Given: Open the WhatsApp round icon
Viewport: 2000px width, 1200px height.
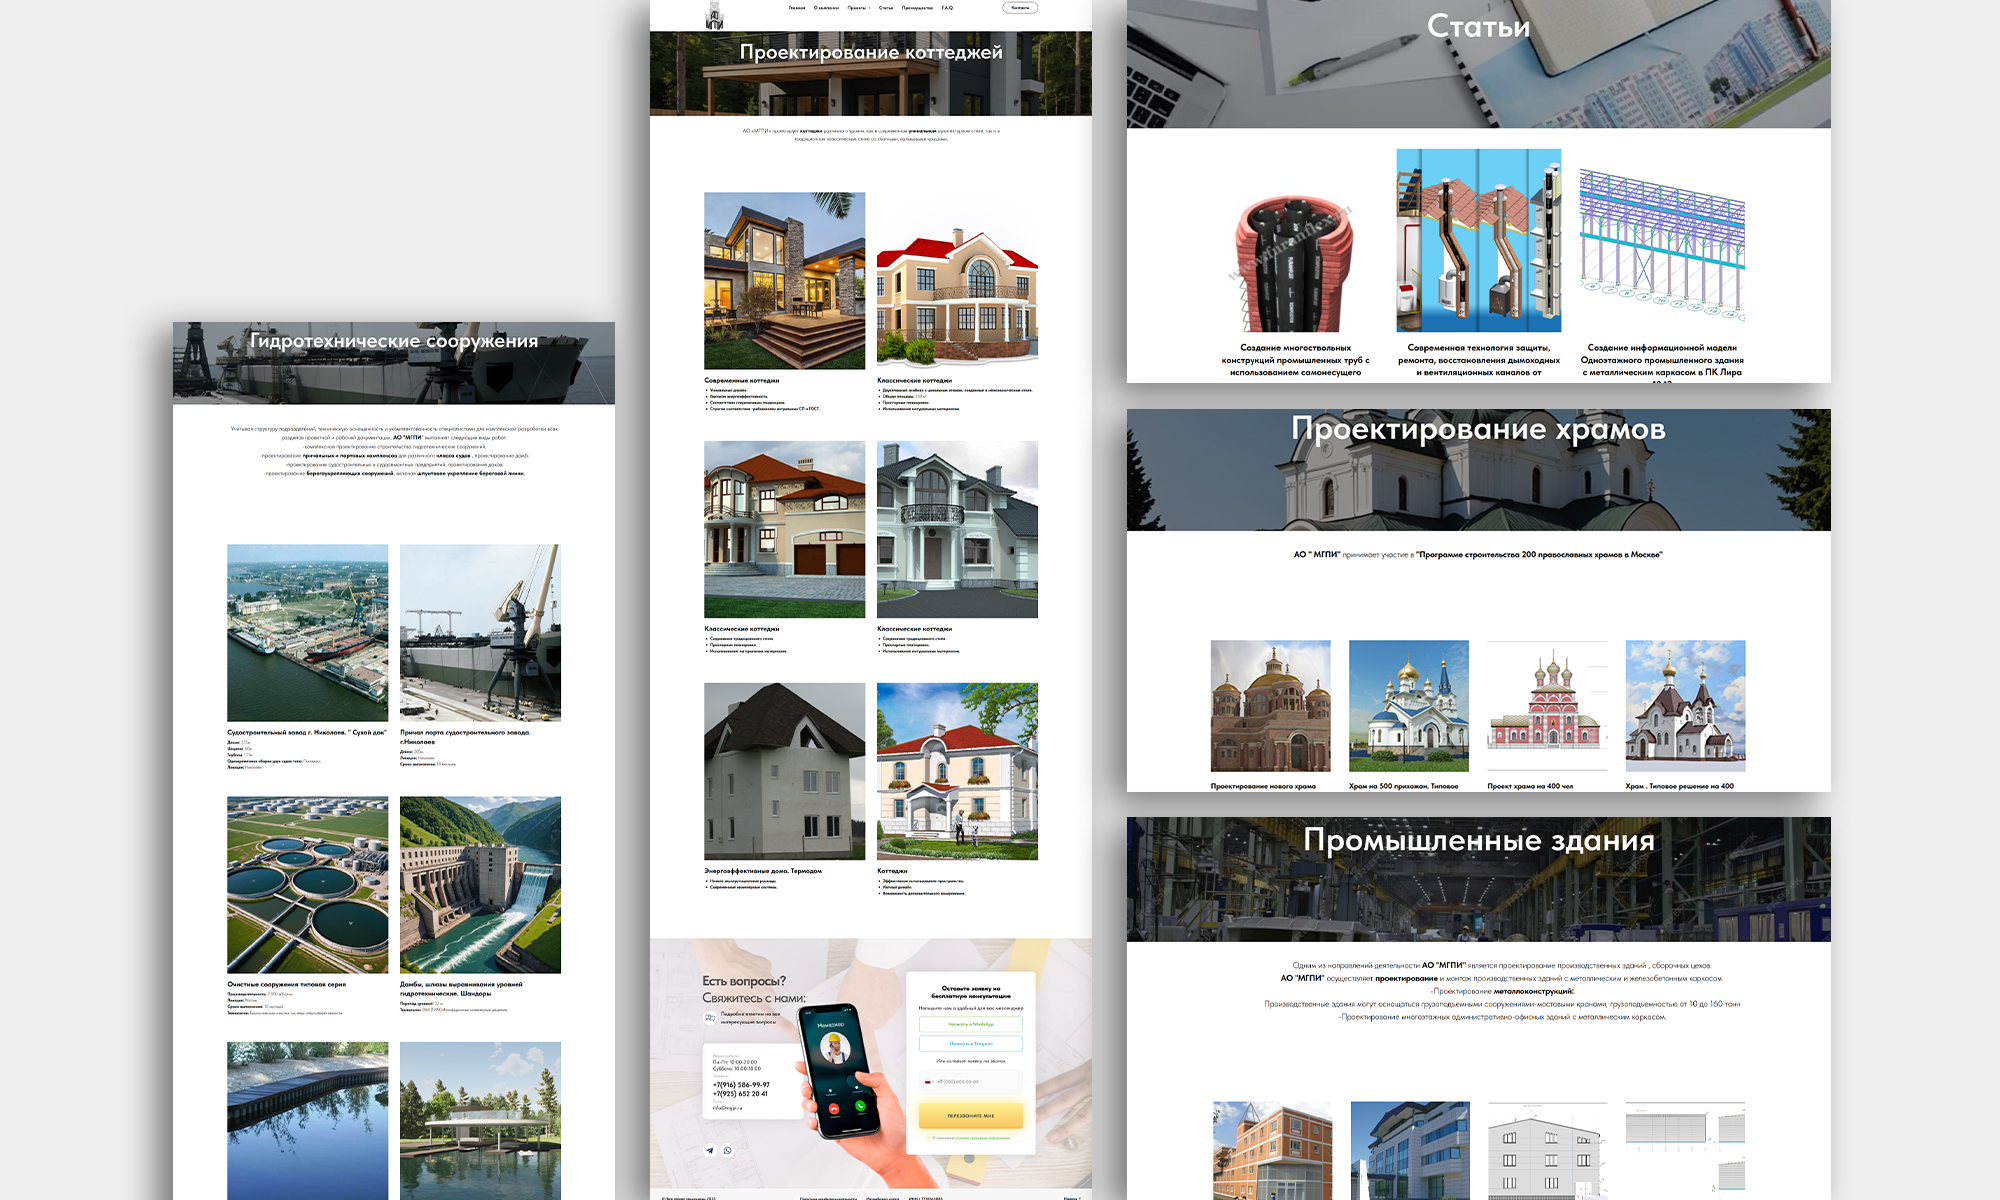Looking at the screenshot, I should pyautogui.click(x=728, y=1150).
